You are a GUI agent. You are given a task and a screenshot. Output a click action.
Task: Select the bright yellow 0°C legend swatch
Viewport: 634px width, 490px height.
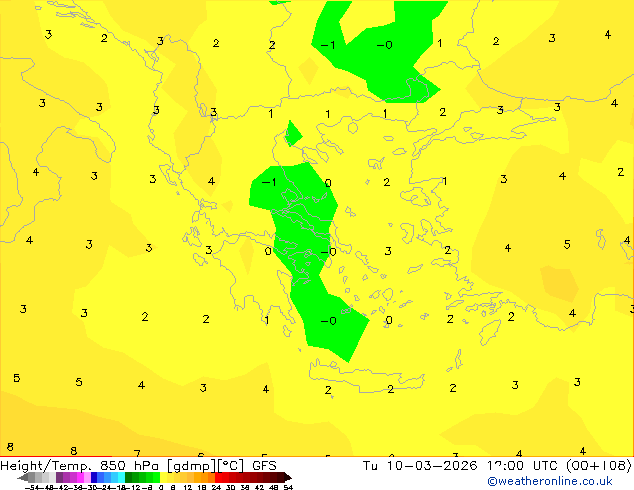coord(163,477)
